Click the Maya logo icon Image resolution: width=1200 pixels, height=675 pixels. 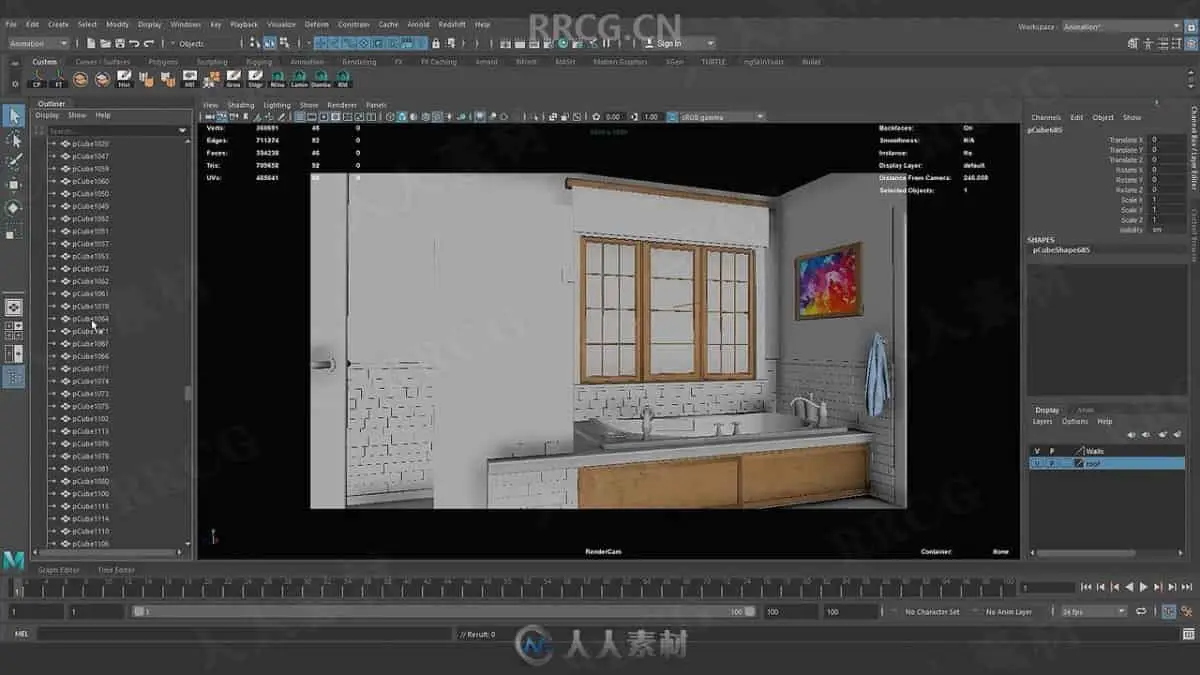point(14,561)
